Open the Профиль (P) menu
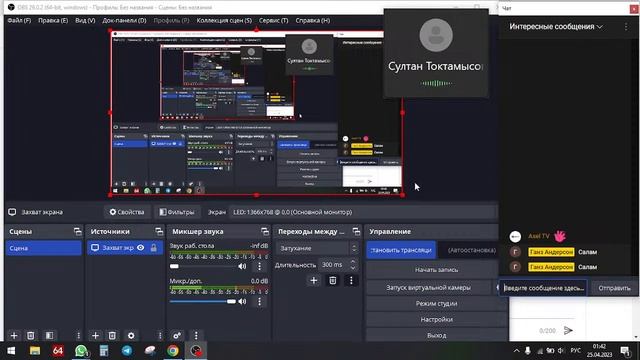Image resolution: width=640 pixels, height=360 pixels. [x=171, y=20]
